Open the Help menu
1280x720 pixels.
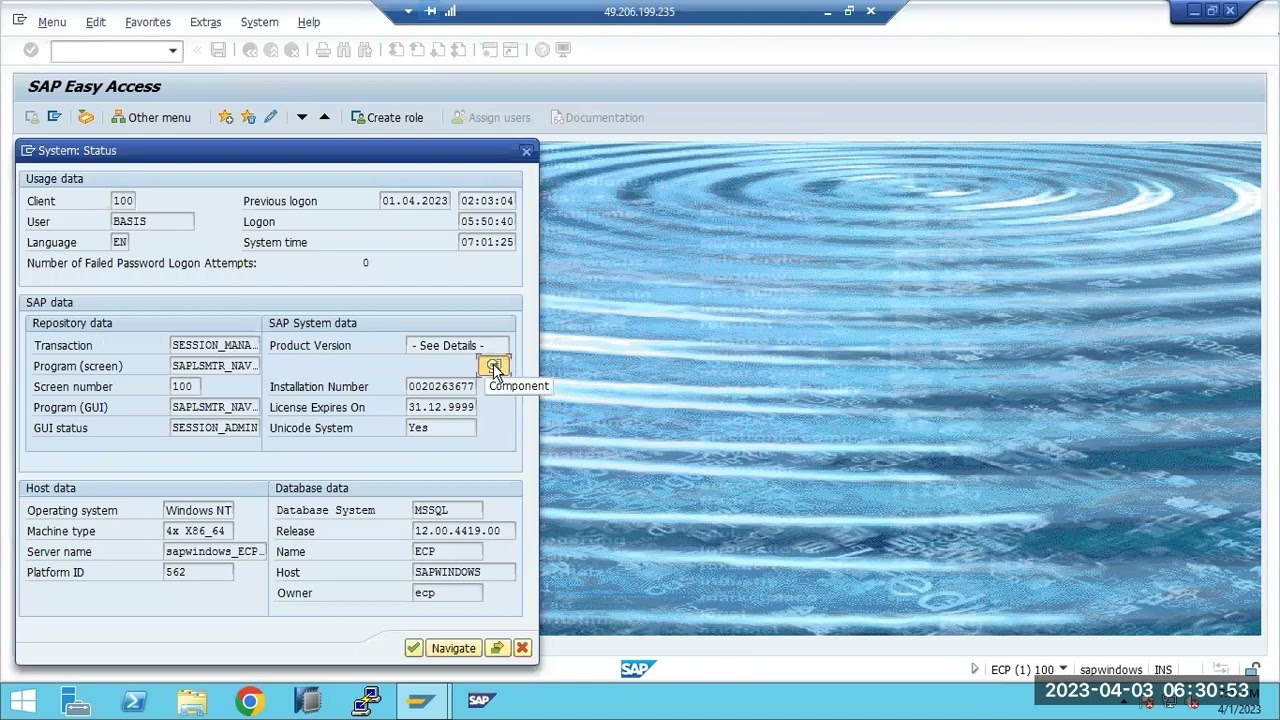(309, 22)
